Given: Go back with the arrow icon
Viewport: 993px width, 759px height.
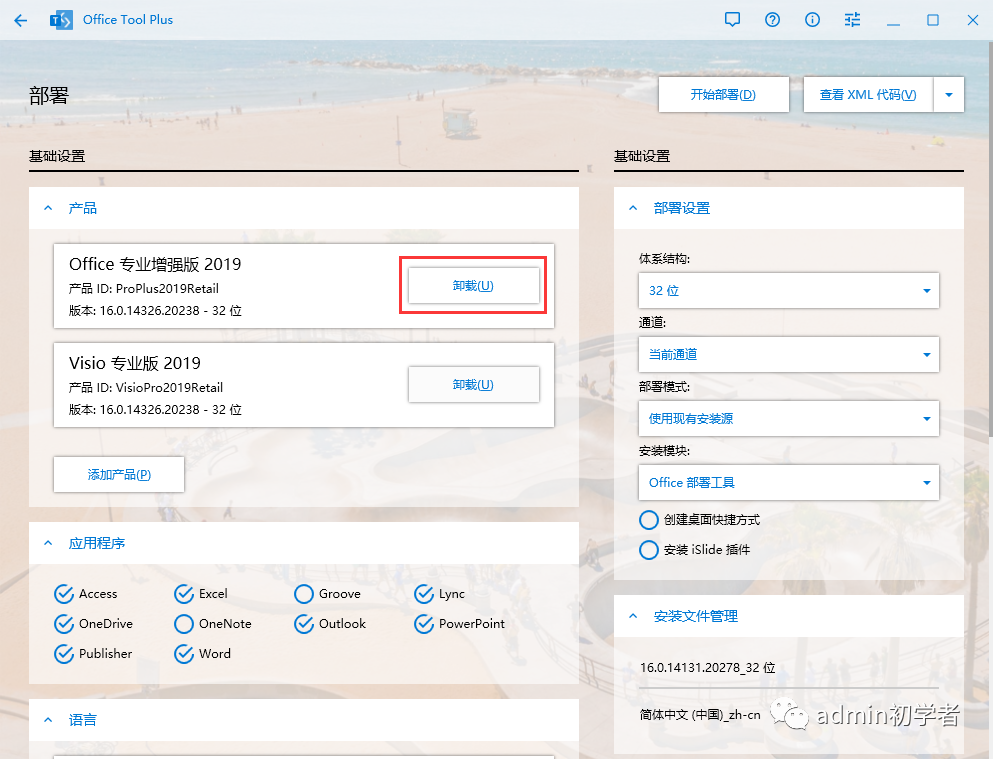Looking at the screenshot, I should pos(20,20).
